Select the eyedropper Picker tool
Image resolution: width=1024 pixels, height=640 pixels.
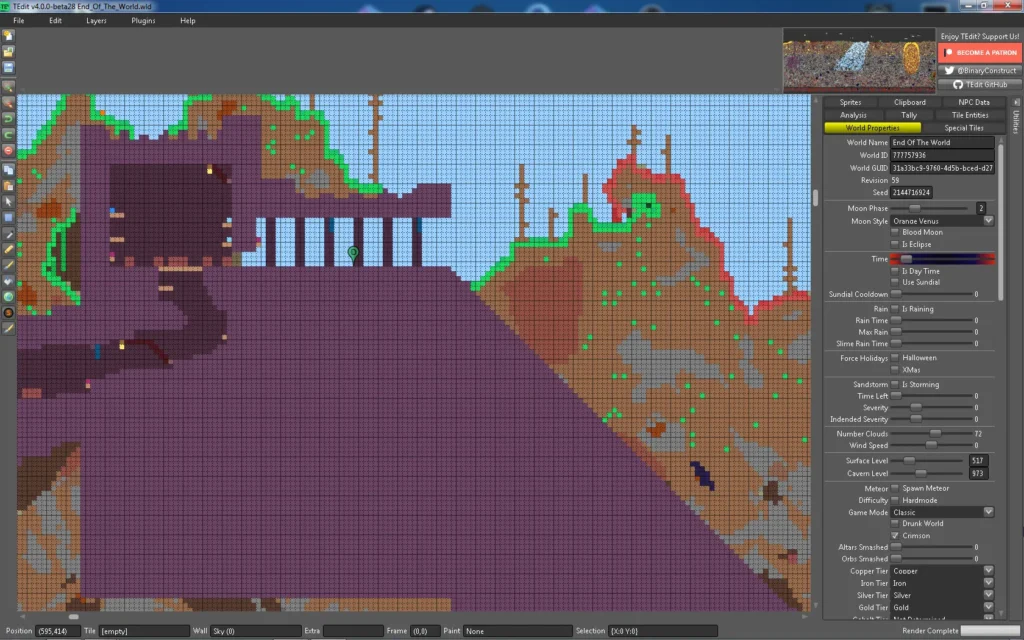click(x=8, y=234)
